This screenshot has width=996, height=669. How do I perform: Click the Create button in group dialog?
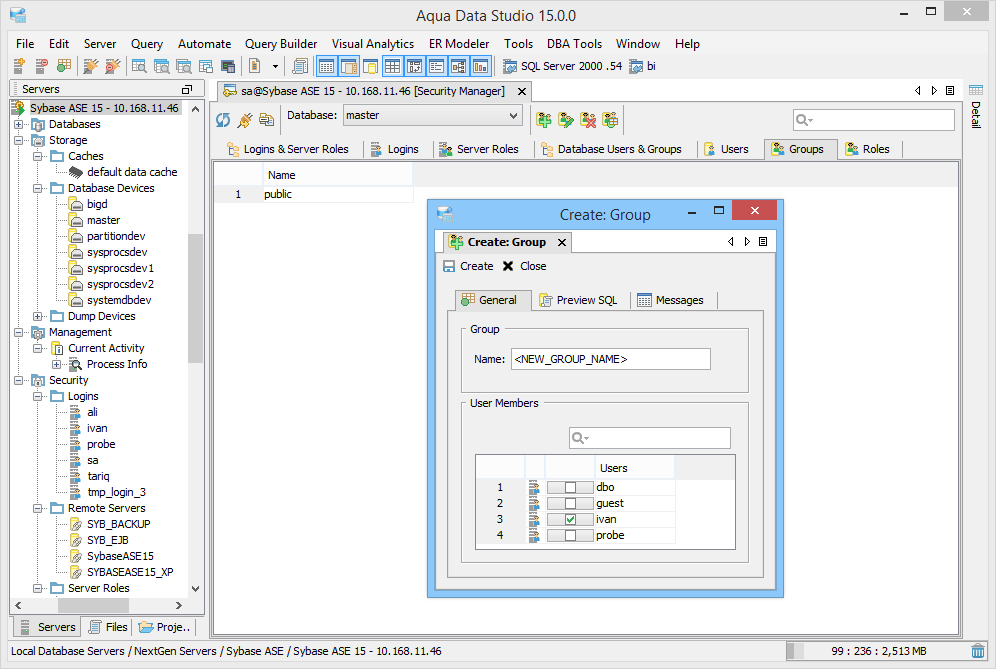coord(468,266)
